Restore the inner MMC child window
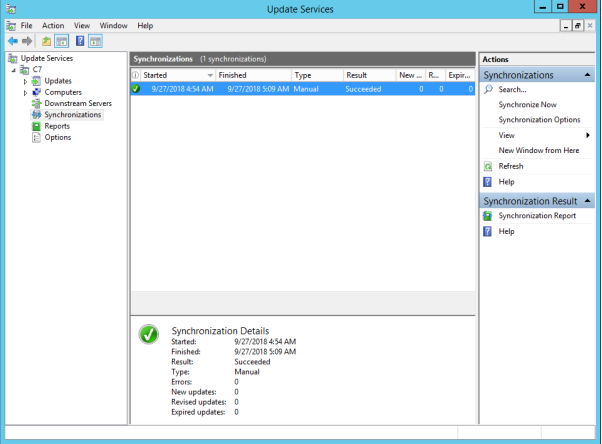 (577, 26)
